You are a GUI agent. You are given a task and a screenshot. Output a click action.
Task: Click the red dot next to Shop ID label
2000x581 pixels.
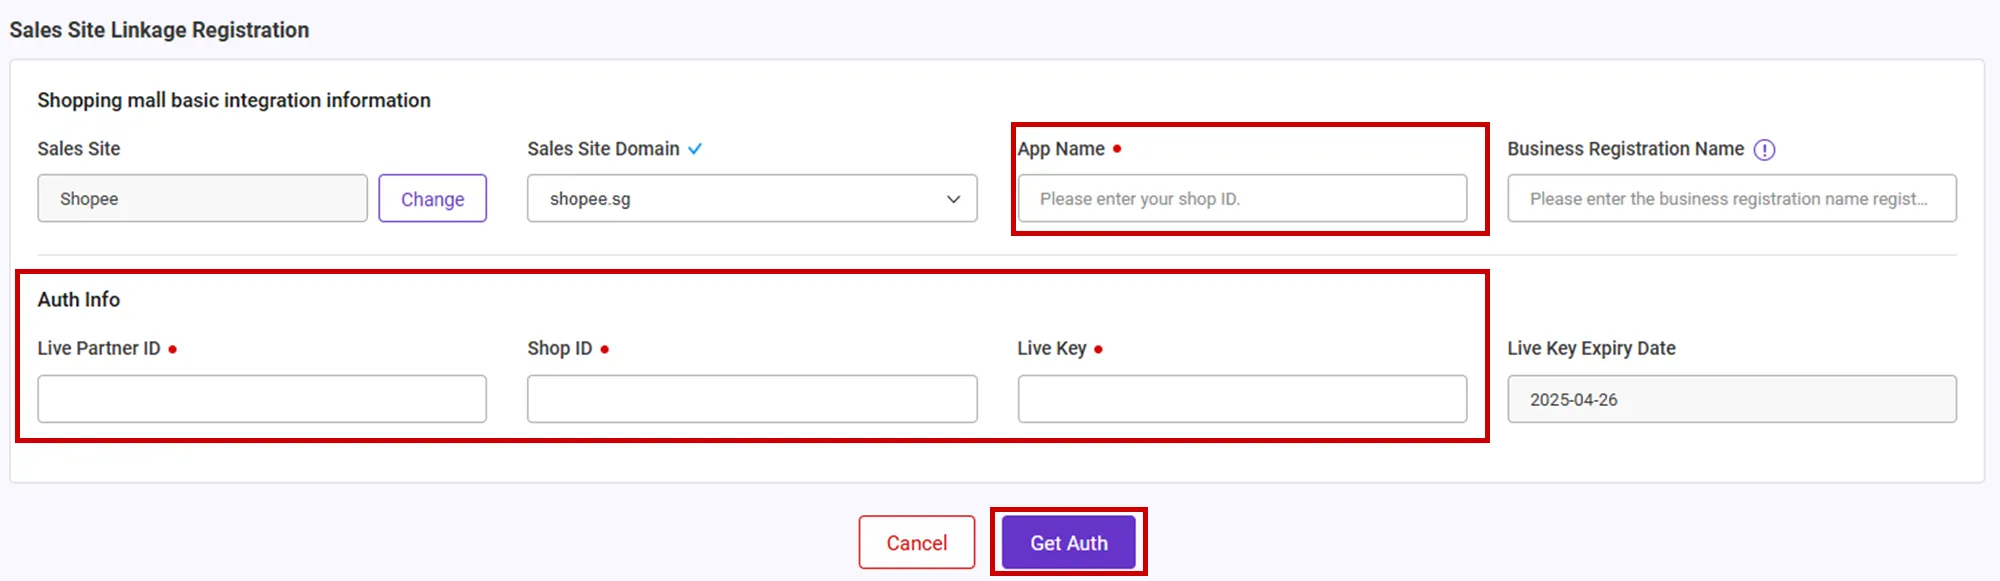(x=605, y=349)
